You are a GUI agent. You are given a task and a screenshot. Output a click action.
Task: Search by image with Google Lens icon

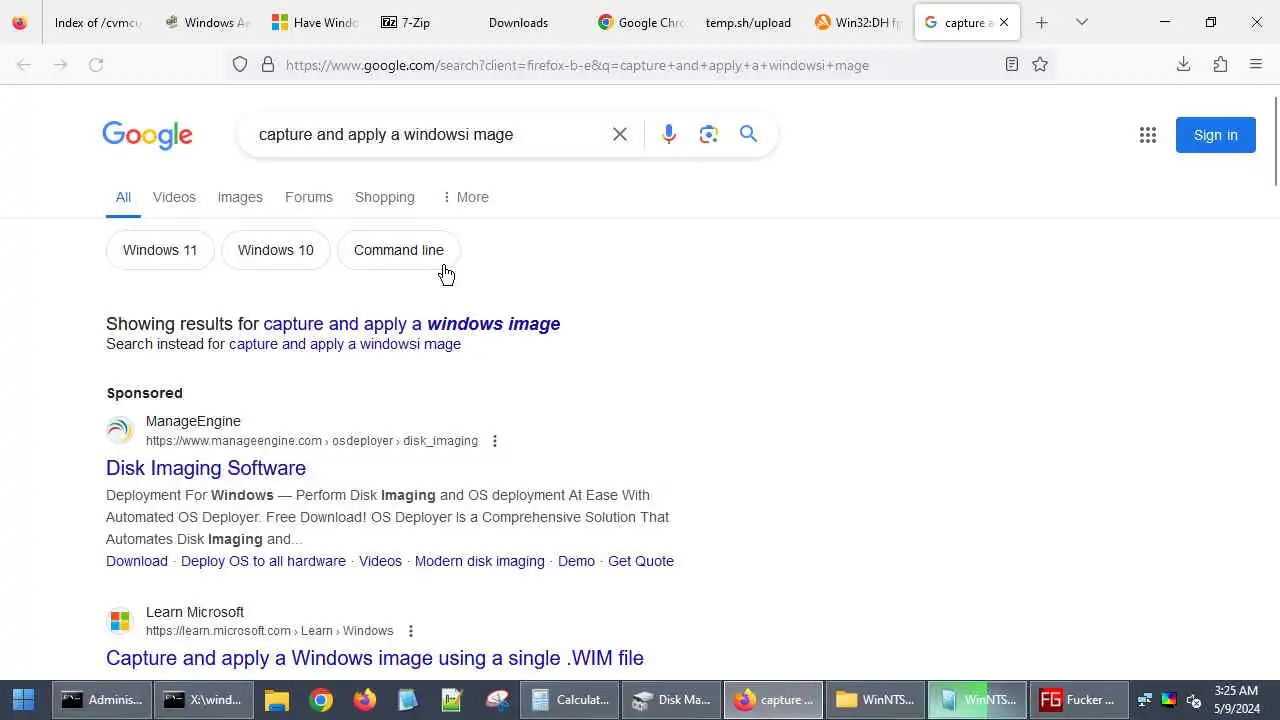click(x=709, y=134)
